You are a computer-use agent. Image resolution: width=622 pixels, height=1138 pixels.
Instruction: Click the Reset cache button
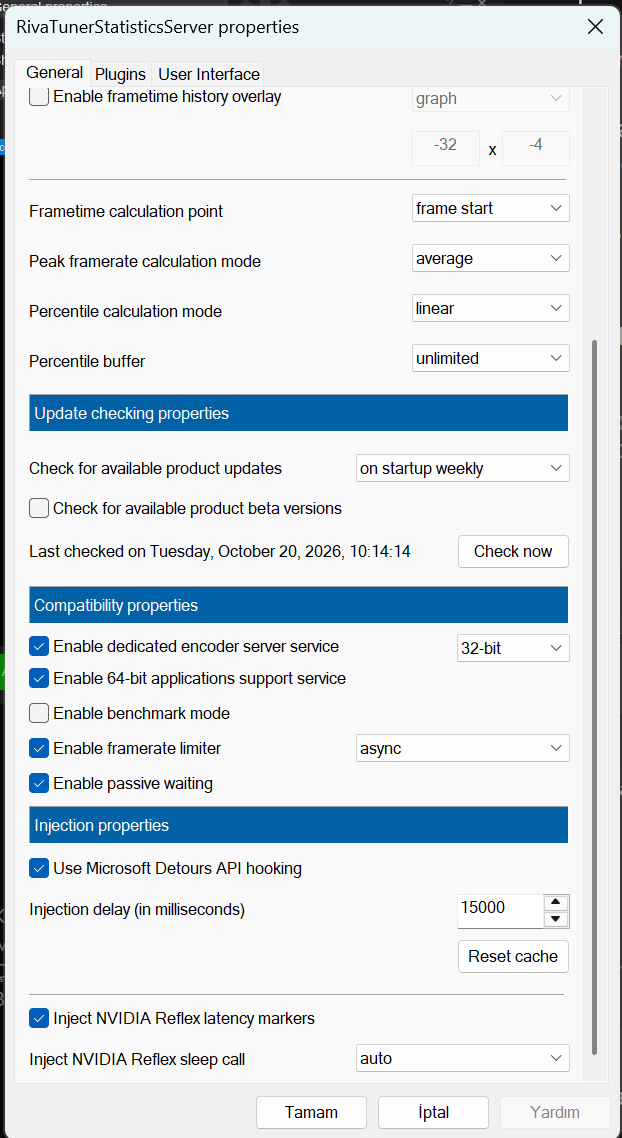(513, 956)
